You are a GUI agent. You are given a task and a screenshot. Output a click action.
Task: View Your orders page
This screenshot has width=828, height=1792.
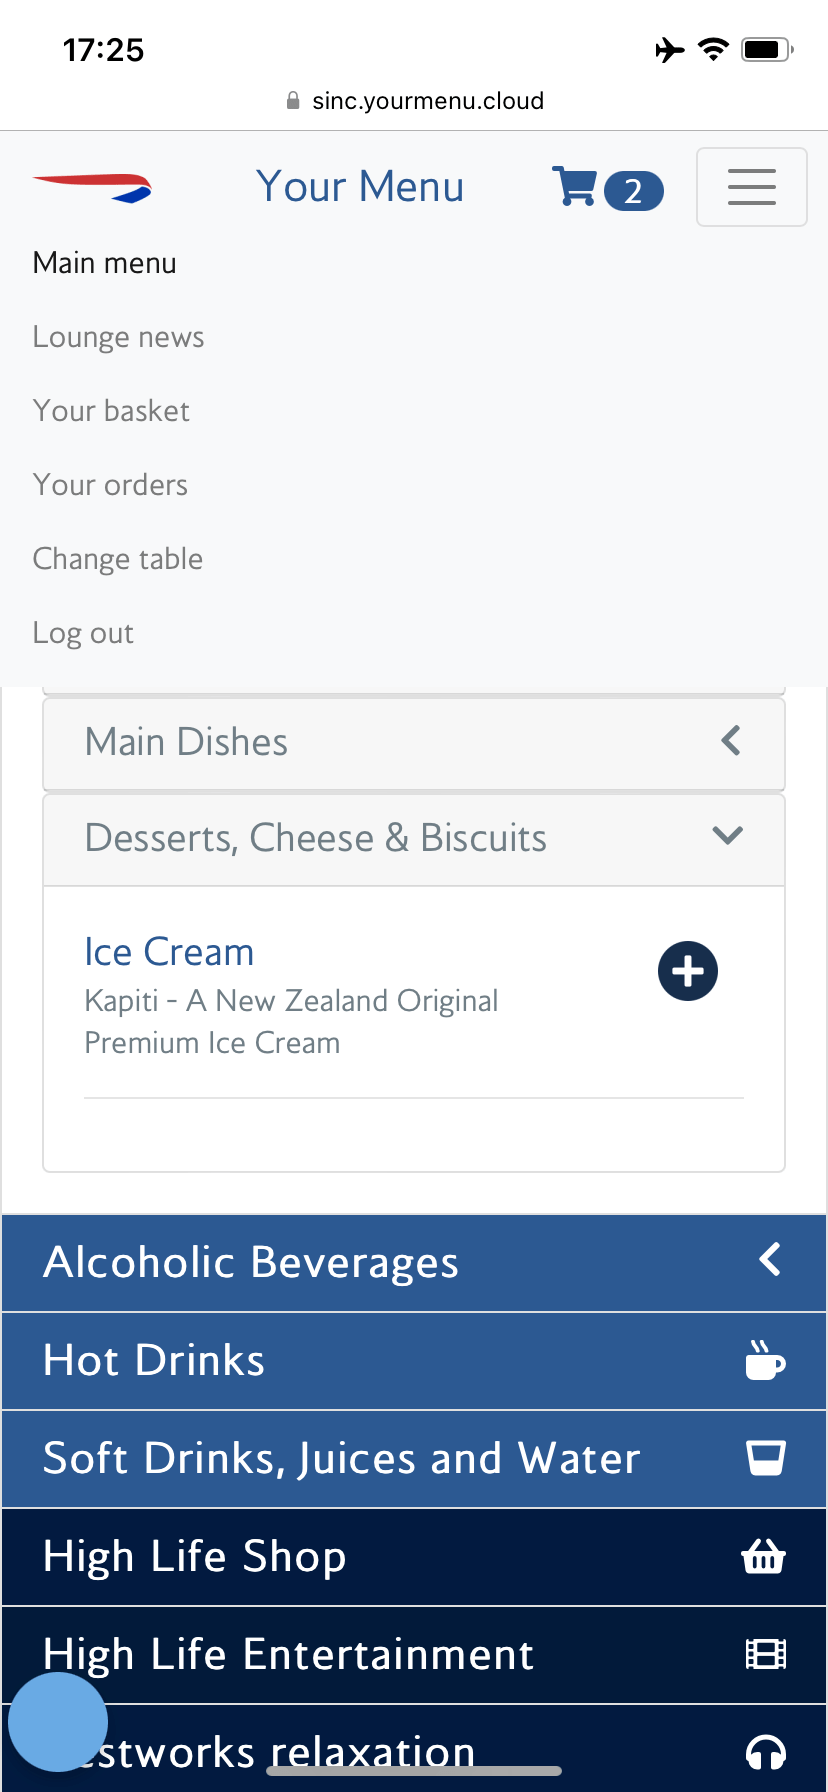[110, 485]
